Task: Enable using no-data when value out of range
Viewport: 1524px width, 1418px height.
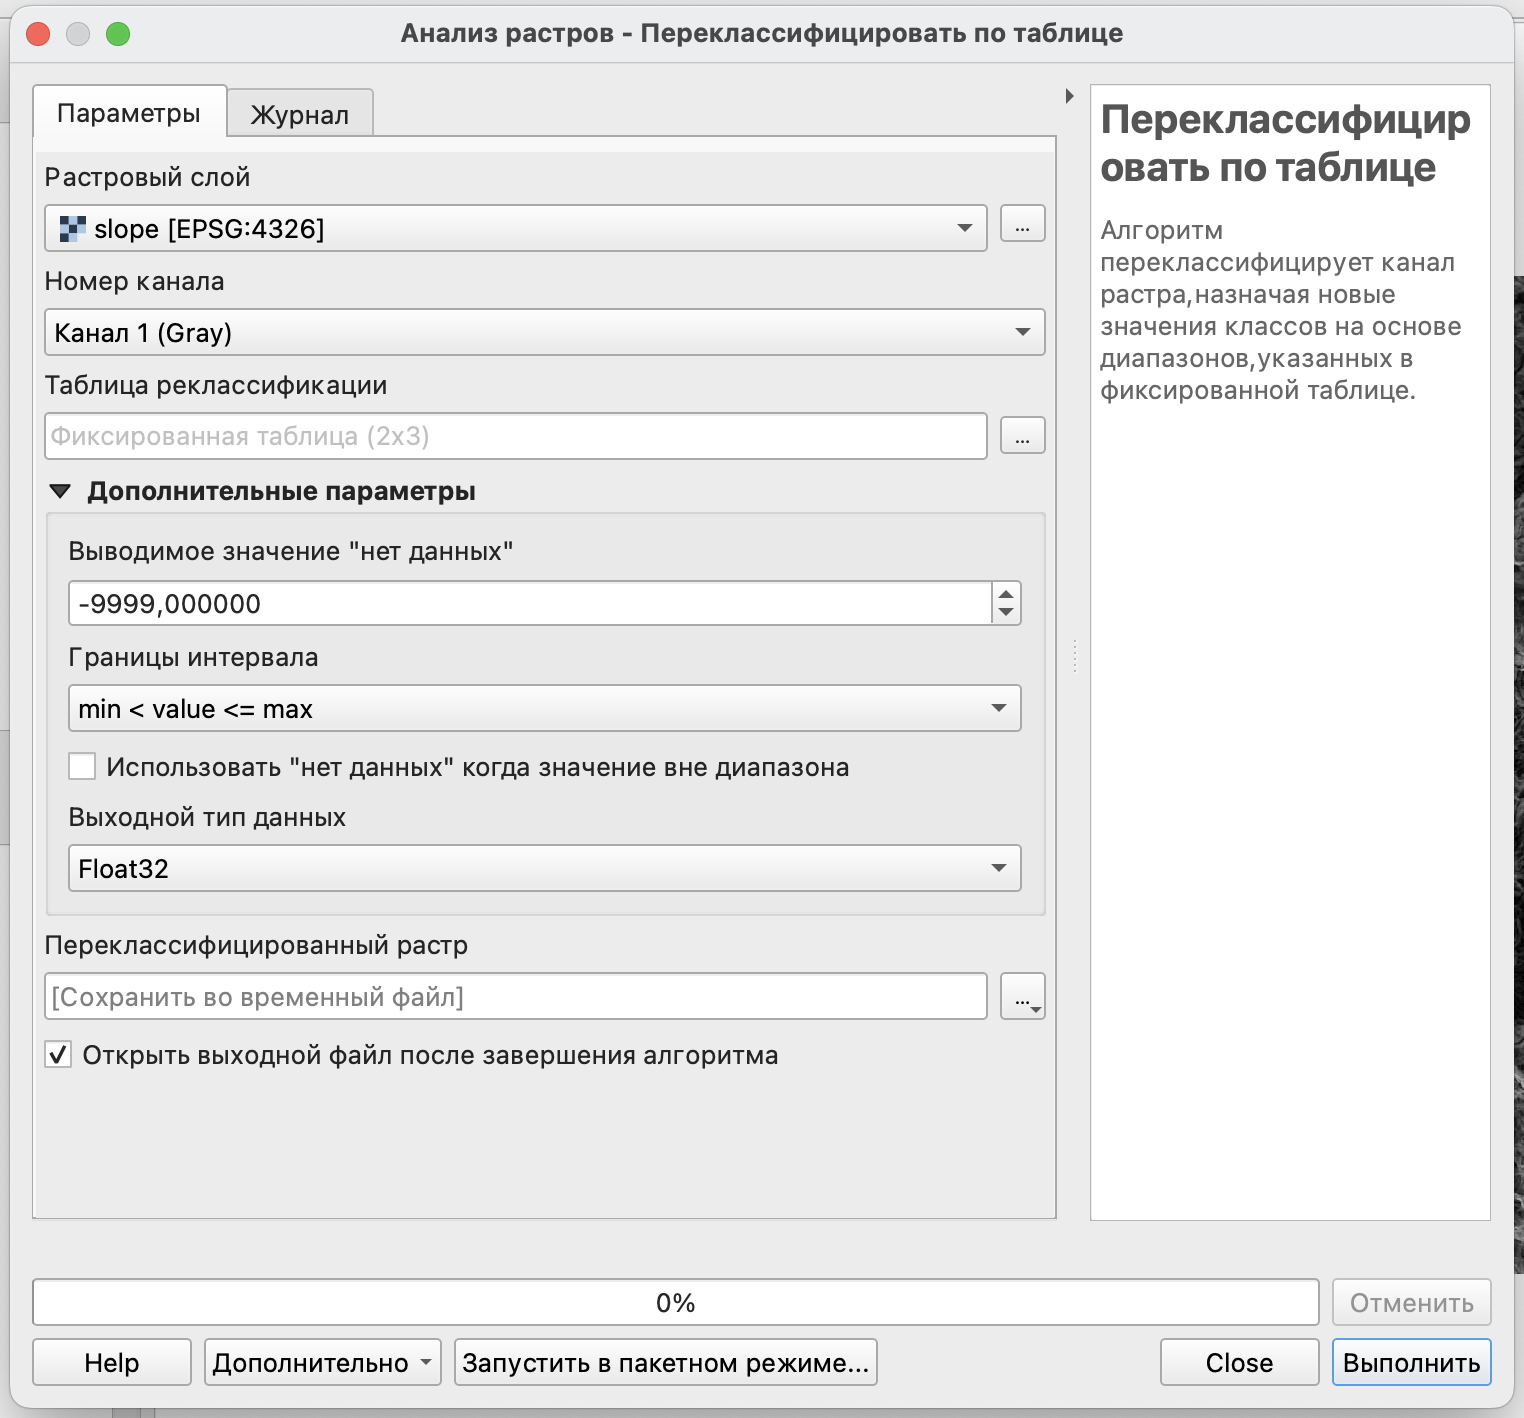Action: pos(82,767)
